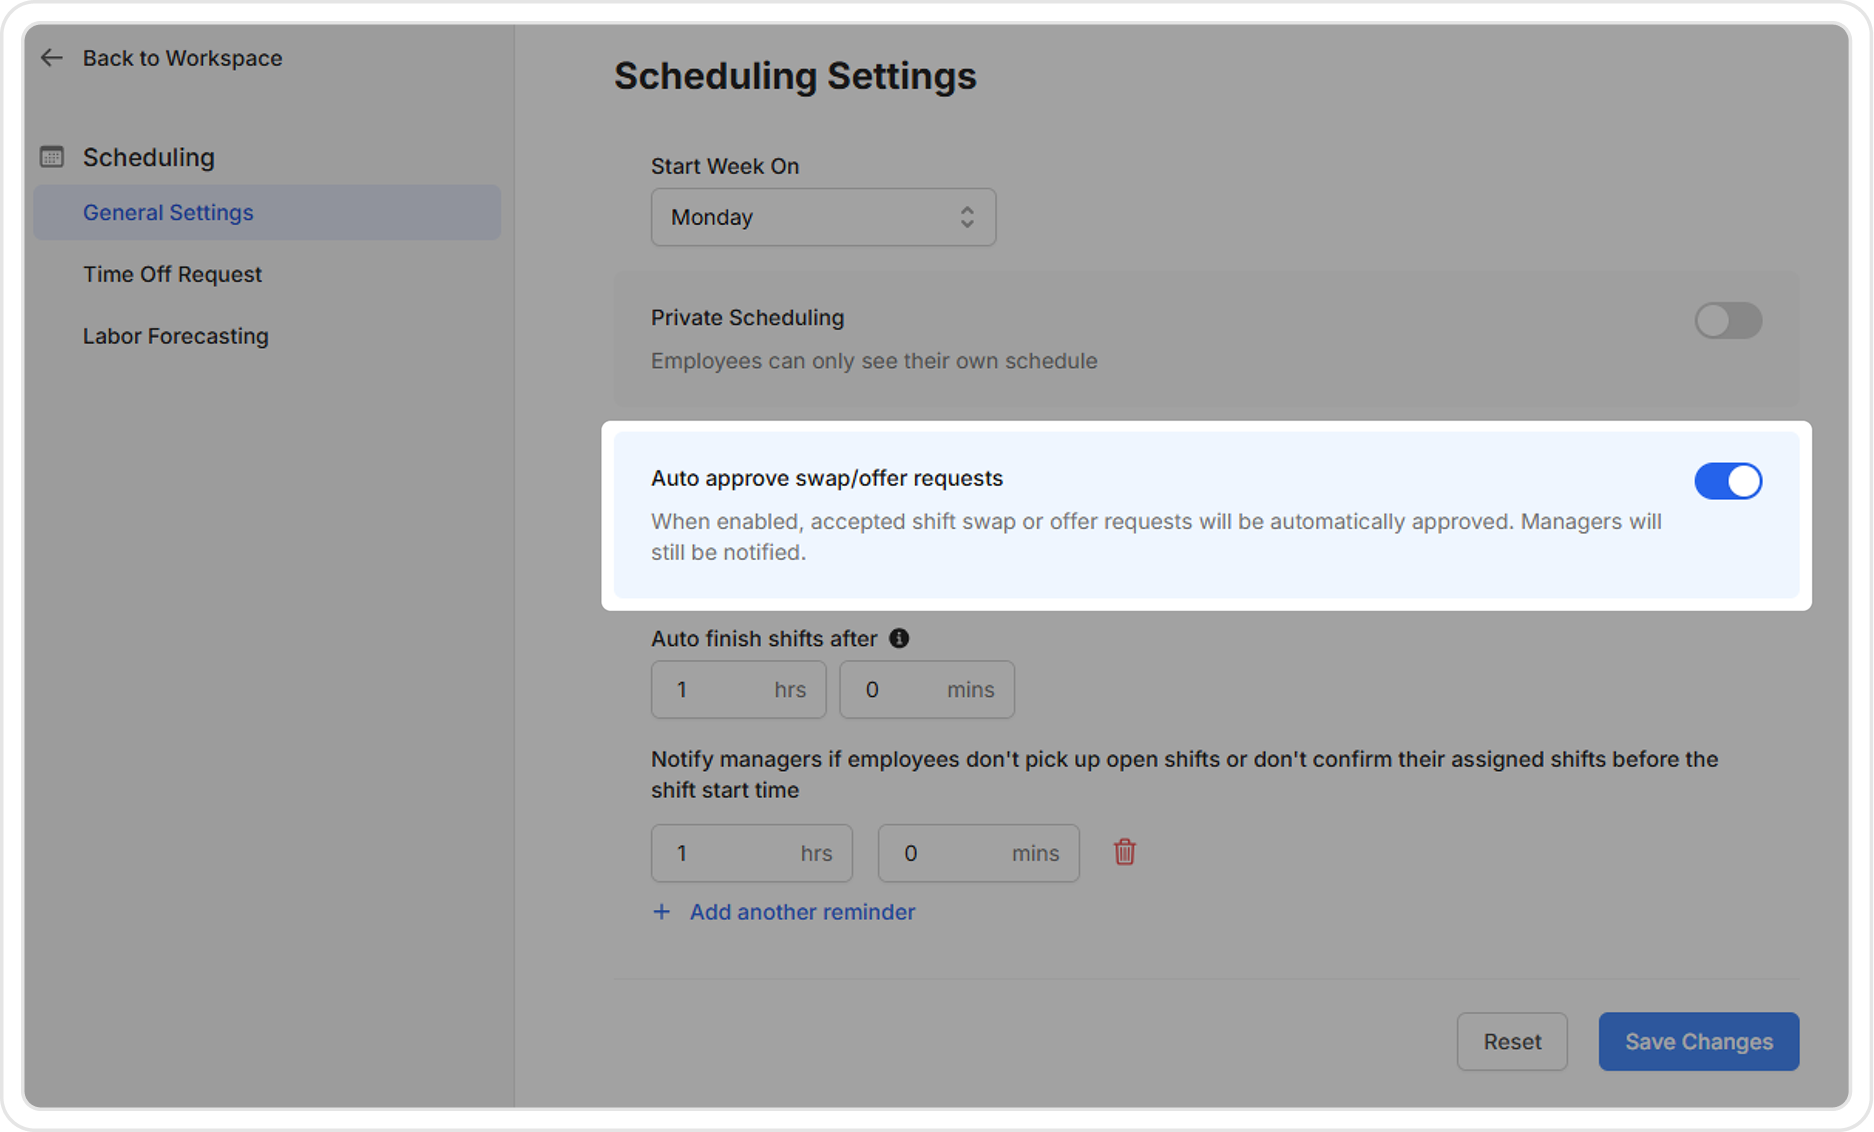Open Labor Forecasting settings
This screenshot has height=1132, width=1874.
point(176,336)
